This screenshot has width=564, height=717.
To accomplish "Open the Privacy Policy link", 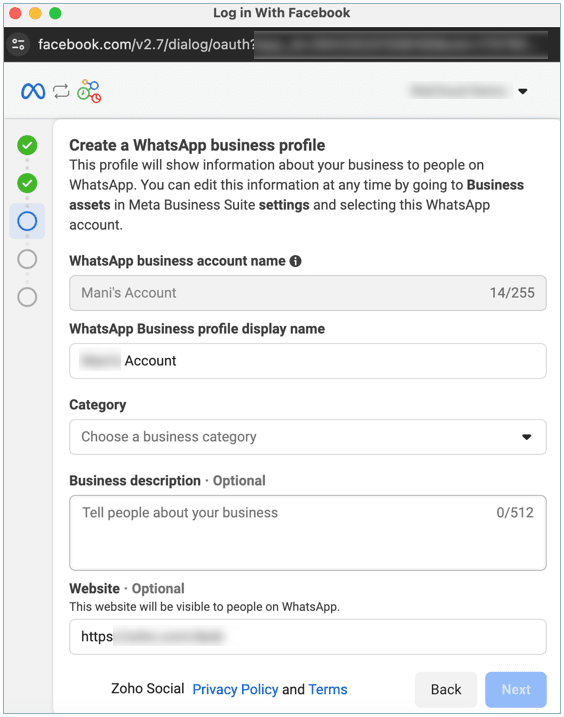I will [x=235, y=689].
